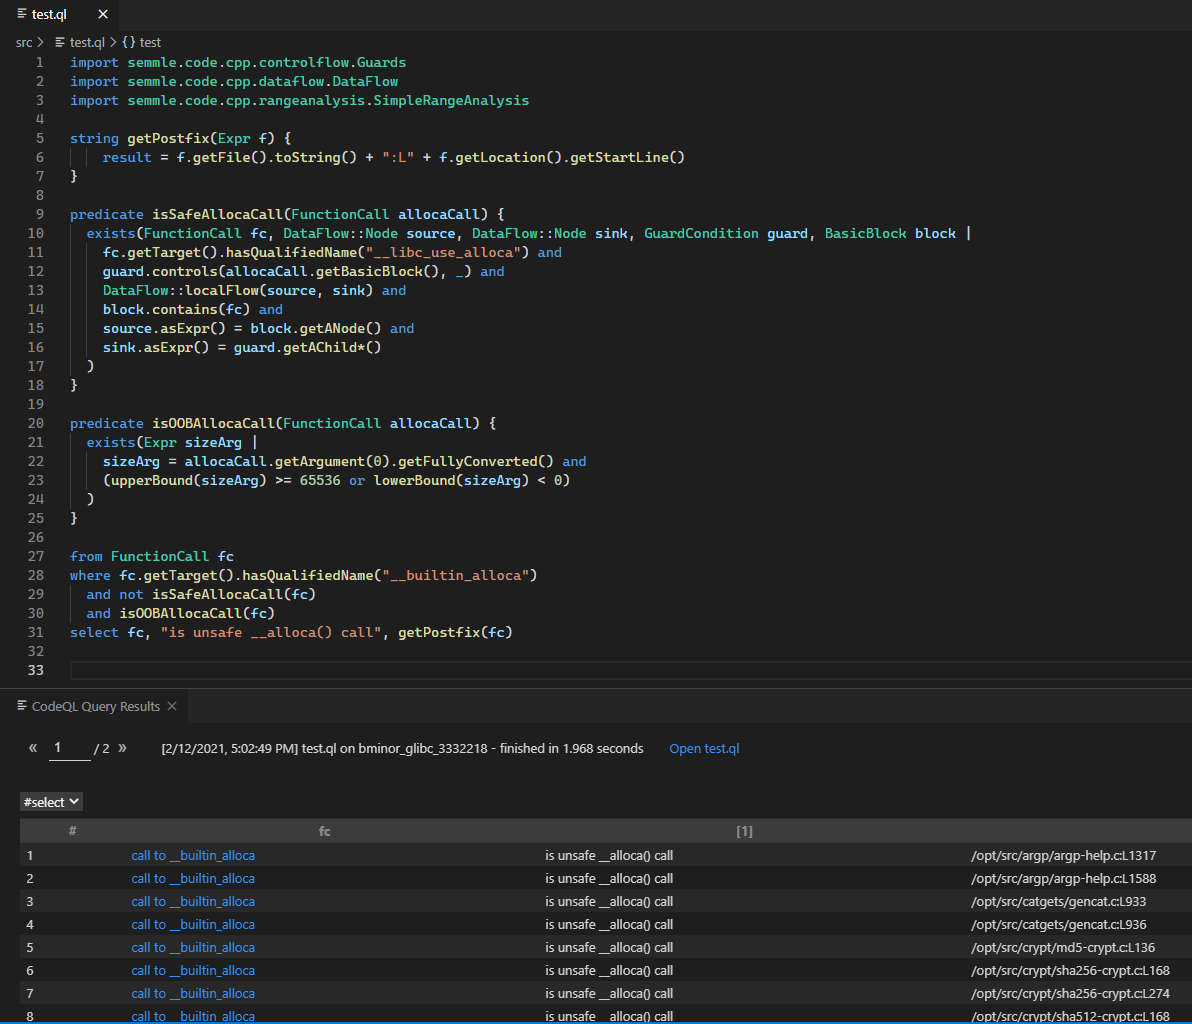Open the row 5 __builtin_alloca result link
This screenshot has width=1192, height=1024.
click(x=193, y=948)
